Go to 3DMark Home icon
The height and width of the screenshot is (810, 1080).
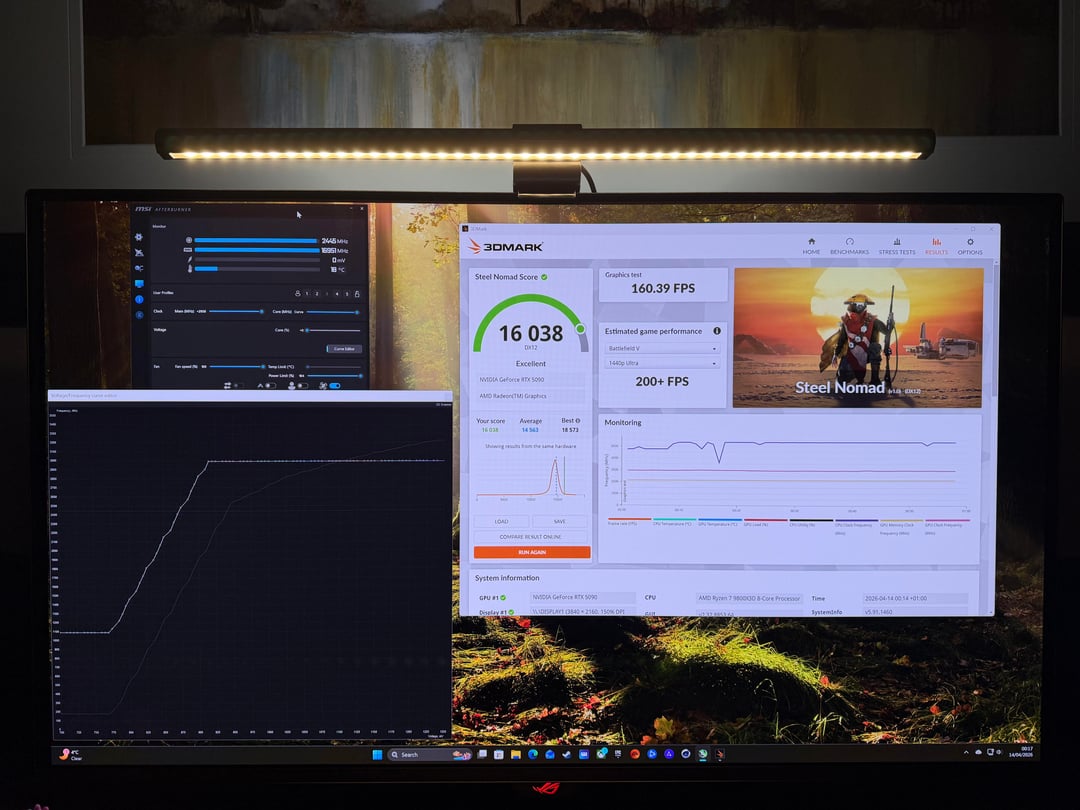[811, 246]
